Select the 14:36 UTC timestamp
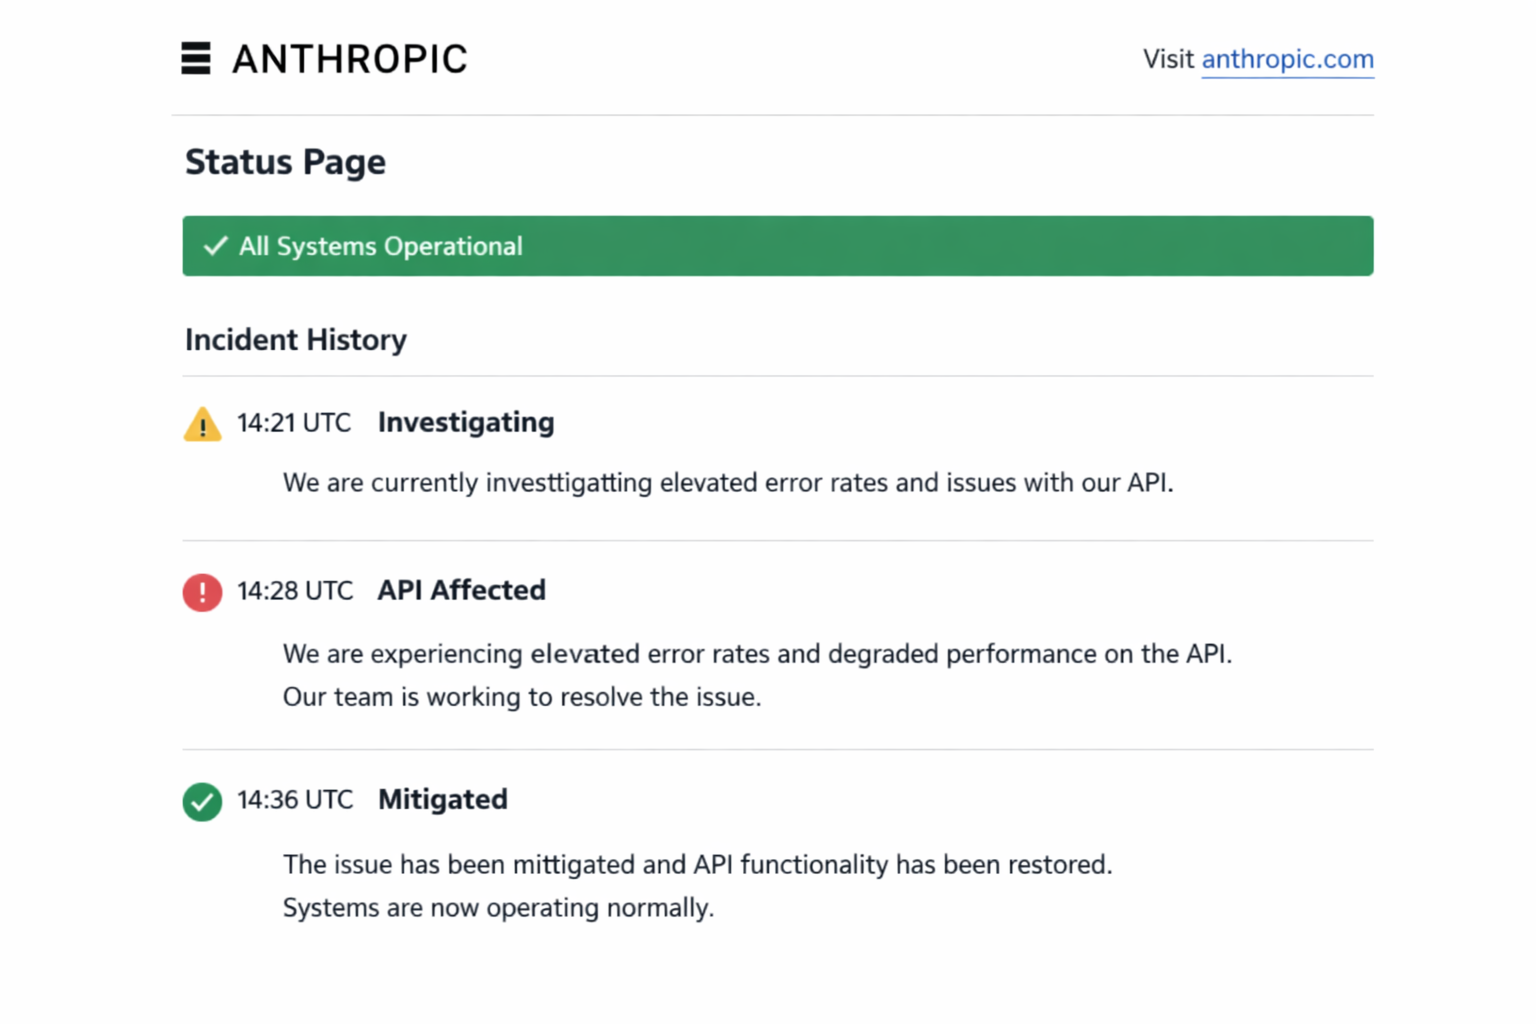This screenshot has width=1536, height=1024. (295, 800)
